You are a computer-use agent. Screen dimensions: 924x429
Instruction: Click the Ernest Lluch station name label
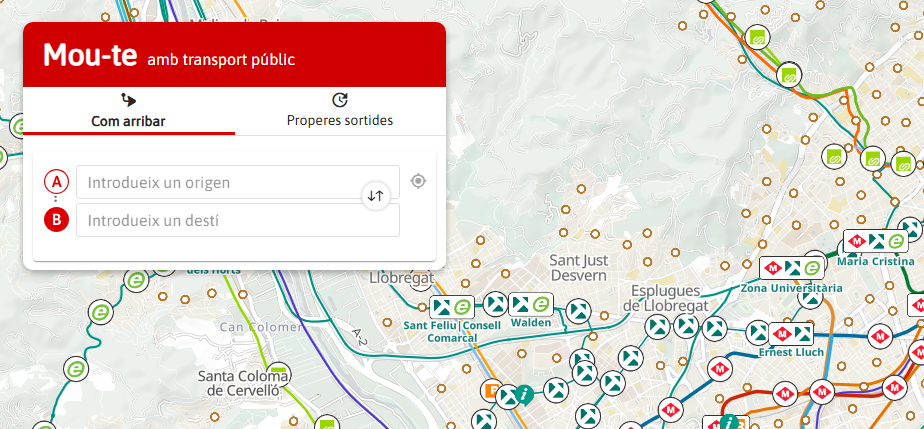coord(789,352)
